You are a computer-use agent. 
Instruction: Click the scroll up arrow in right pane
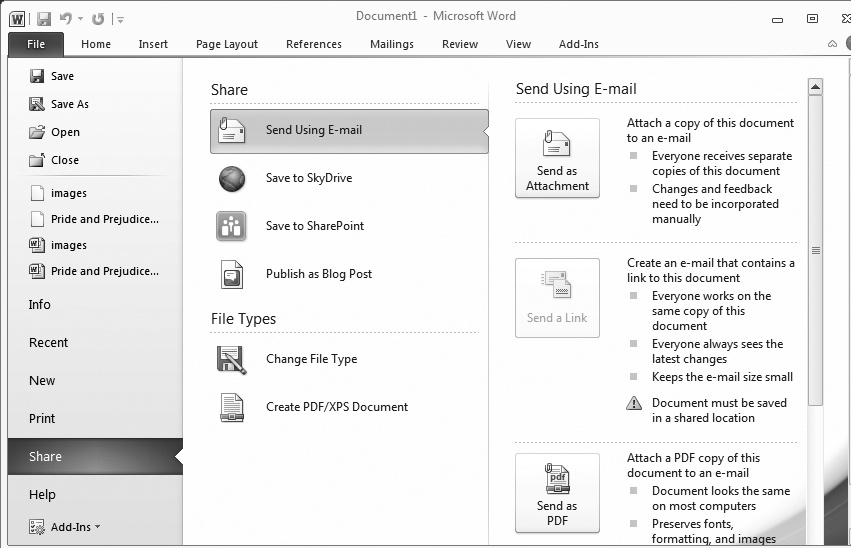815,87
